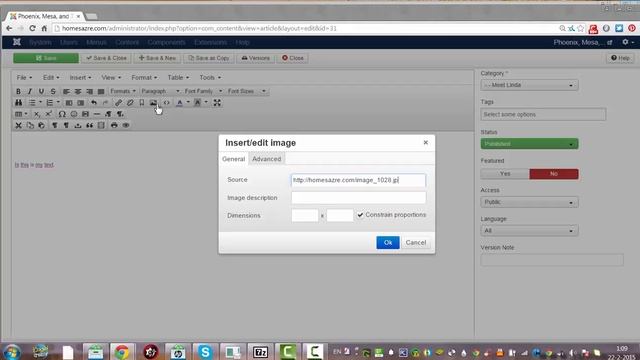The image size is (640, 360).
Task: Click the Tags select options field
Action: [543, 115]
